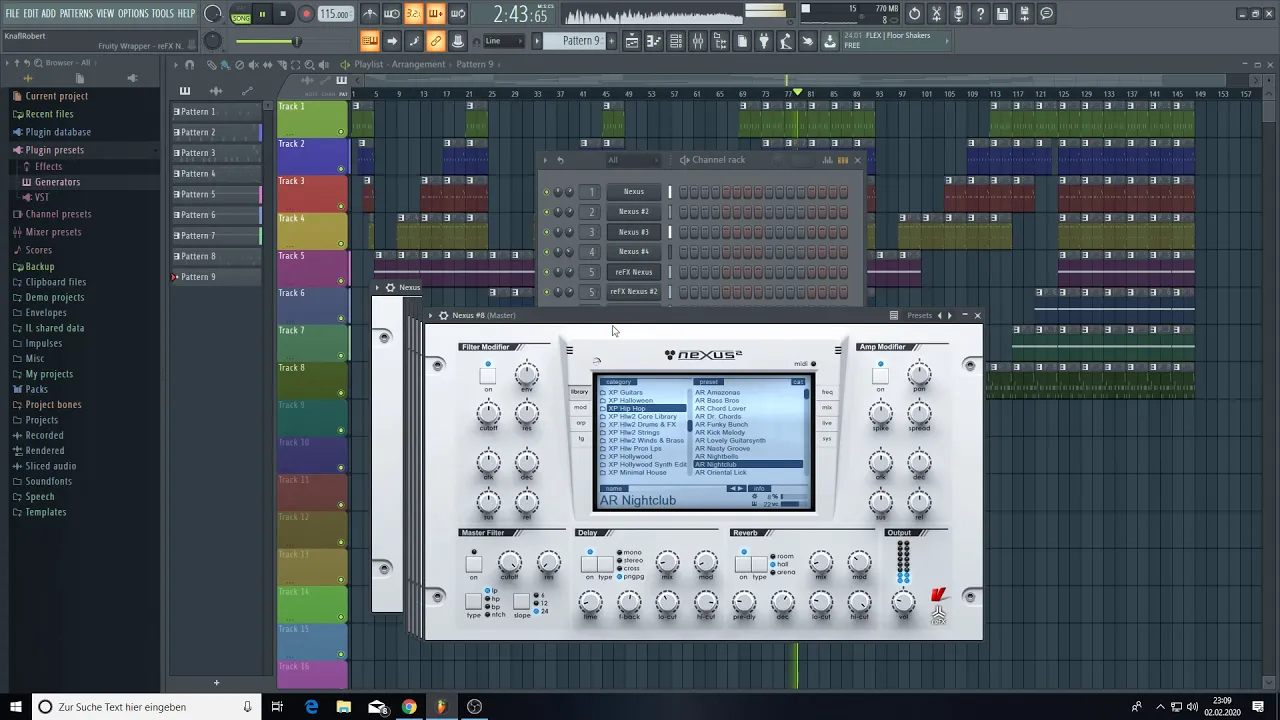Open the Playlist view icon

tap(632, 41)
